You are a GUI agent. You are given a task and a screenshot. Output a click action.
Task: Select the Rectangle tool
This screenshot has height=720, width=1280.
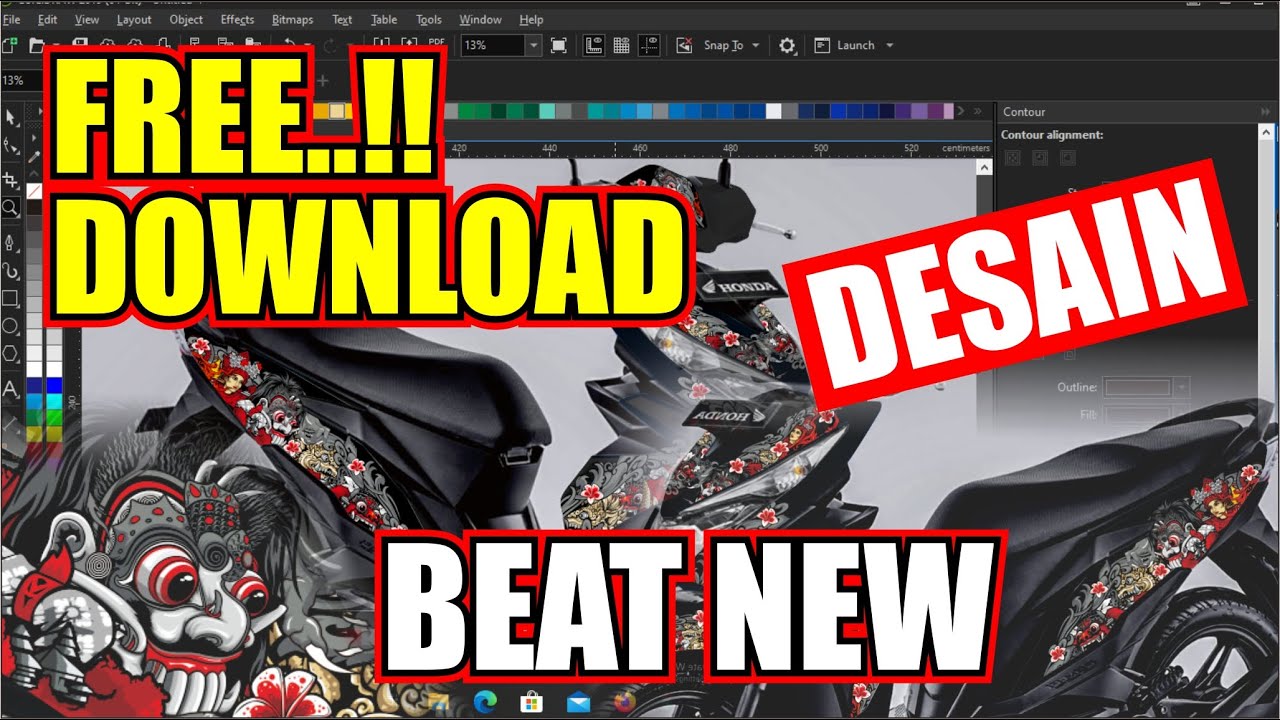[x=11, y=298]
